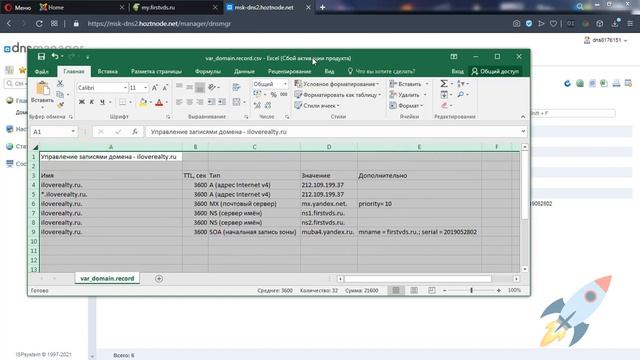Apply percent style to the cells
640x360 pixels.
tap(273, 95)
